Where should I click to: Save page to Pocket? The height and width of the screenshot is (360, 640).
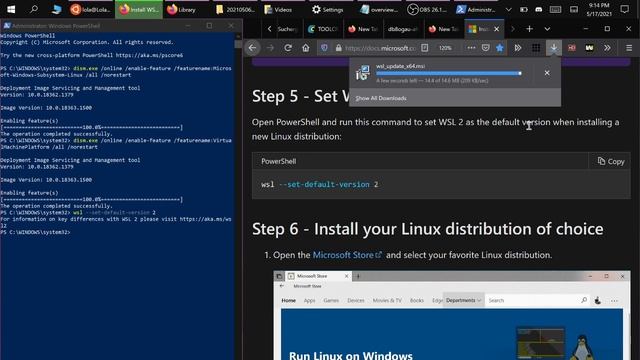pos(485,48)
